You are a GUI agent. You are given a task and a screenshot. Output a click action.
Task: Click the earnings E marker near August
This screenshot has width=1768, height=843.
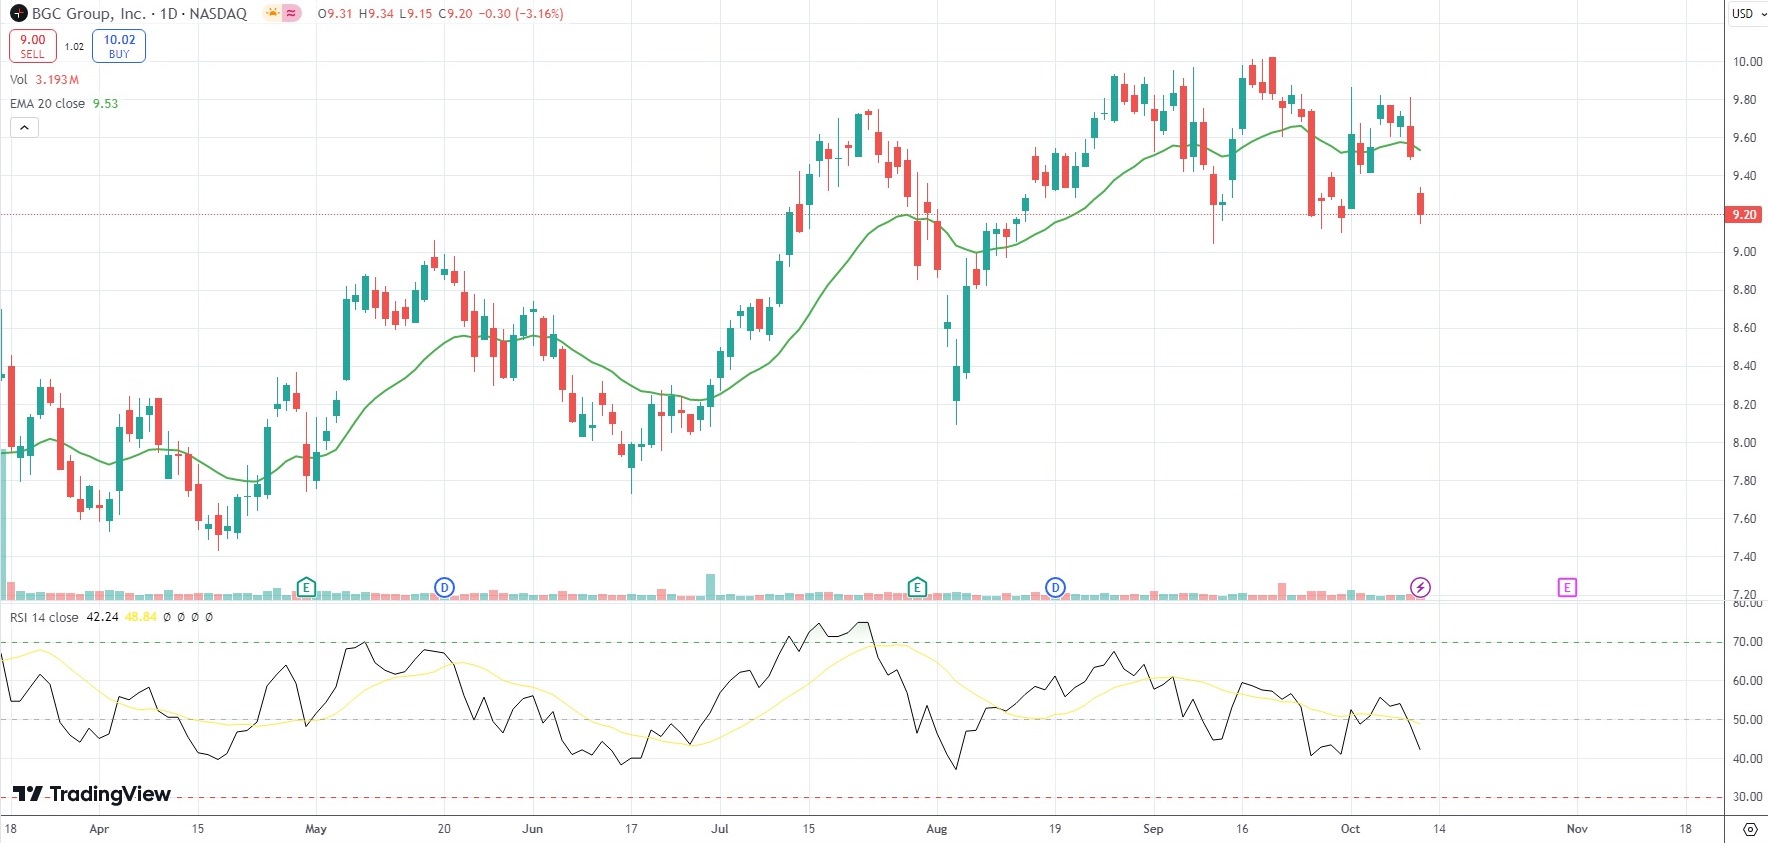pyautogui.click(x=917, y=587)
